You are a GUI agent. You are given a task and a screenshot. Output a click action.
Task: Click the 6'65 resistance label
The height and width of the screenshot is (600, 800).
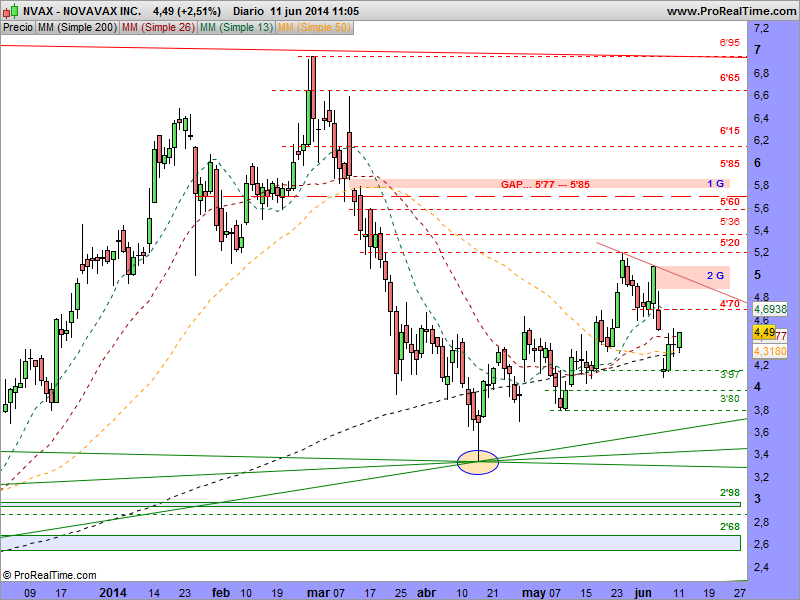point(730,78)
